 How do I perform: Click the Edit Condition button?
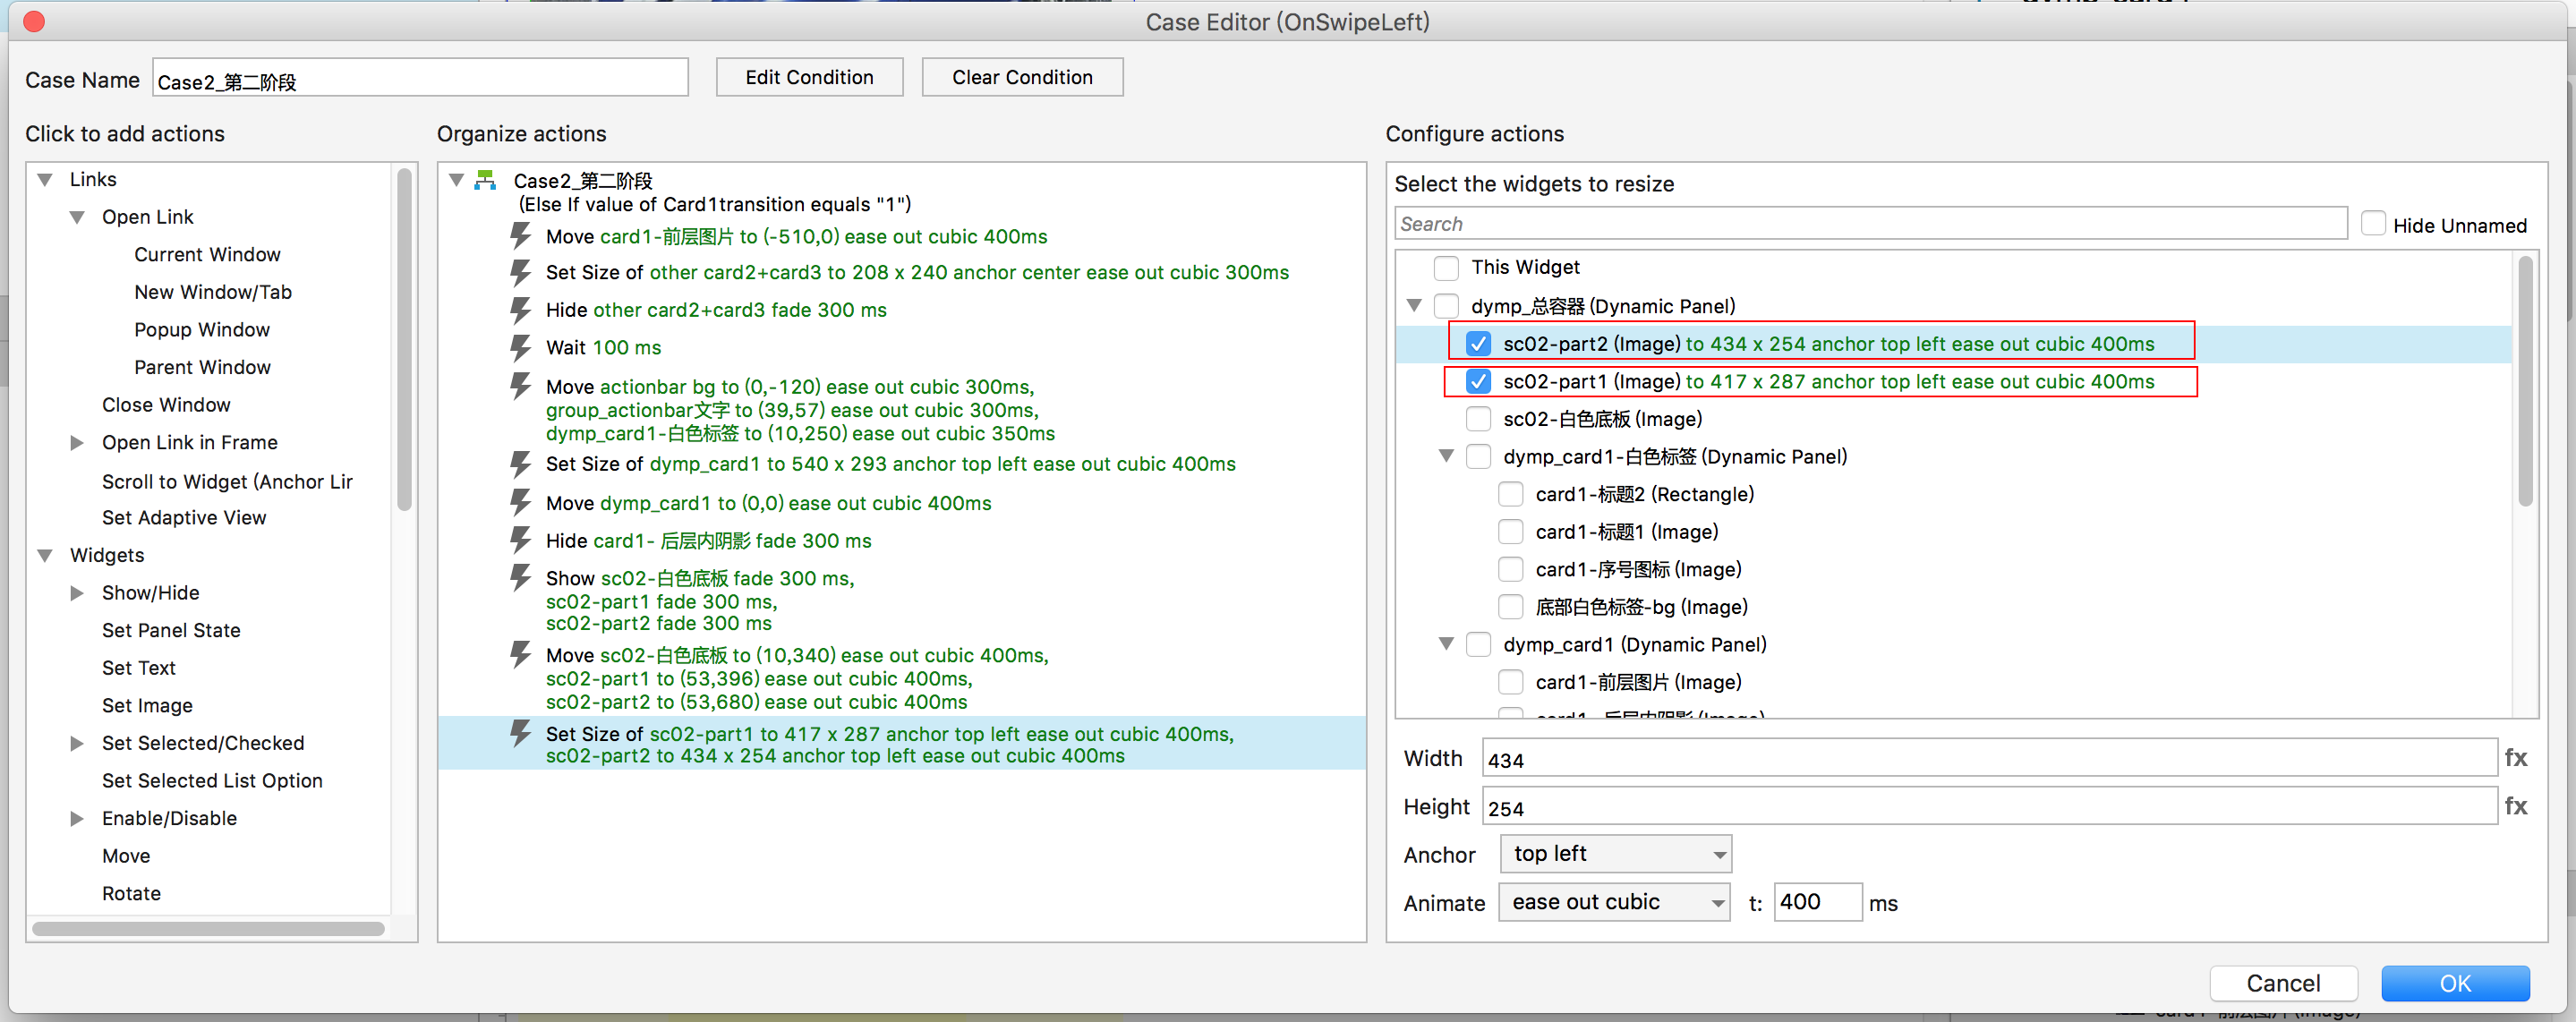point(808,78)
